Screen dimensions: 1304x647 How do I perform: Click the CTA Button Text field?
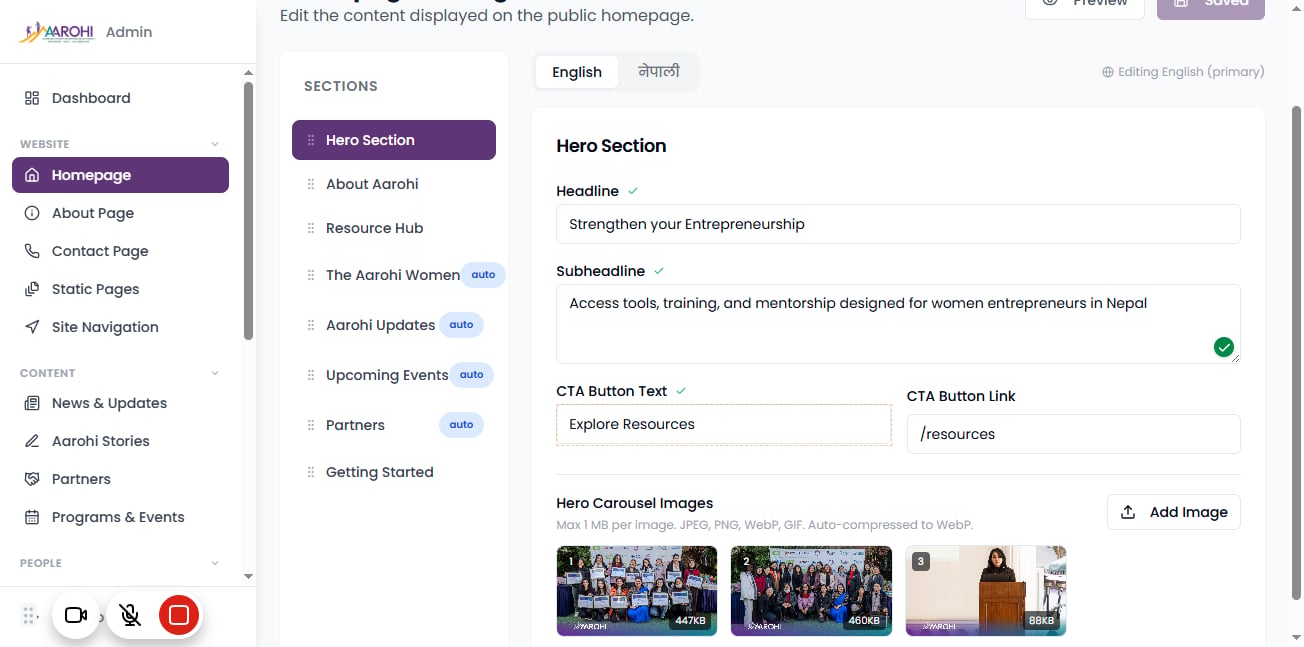click(x=724, y=424)
